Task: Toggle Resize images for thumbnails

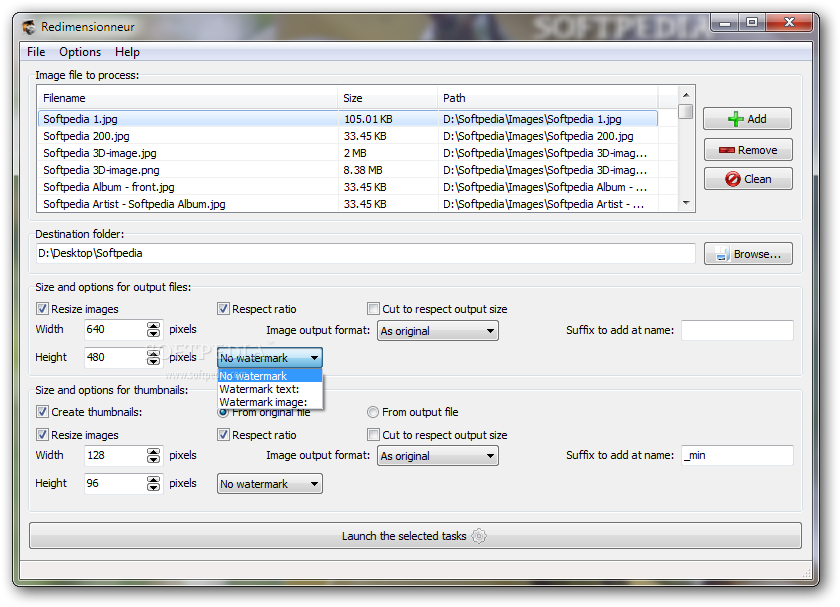Action: click(42, 435)
